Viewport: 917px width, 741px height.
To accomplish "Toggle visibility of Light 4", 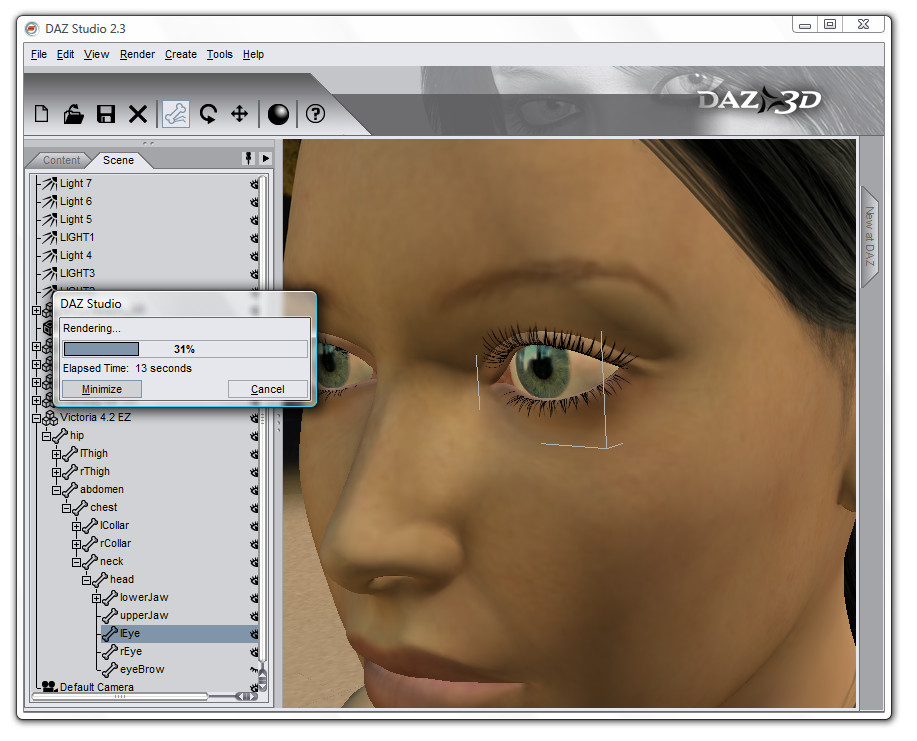I will 254,256.
